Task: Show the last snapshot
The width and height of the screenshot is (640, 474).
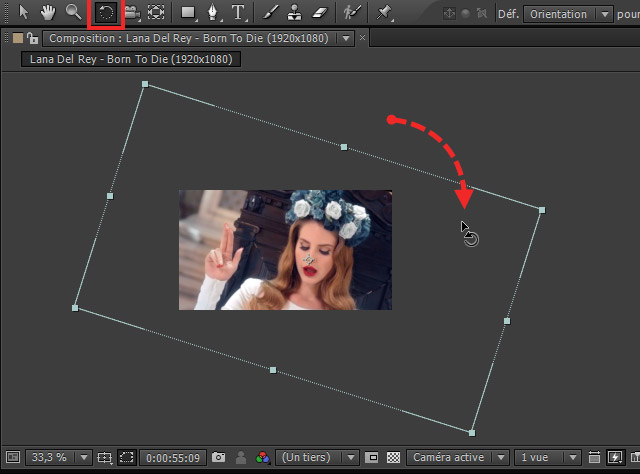Action: [x=241, y=458]
